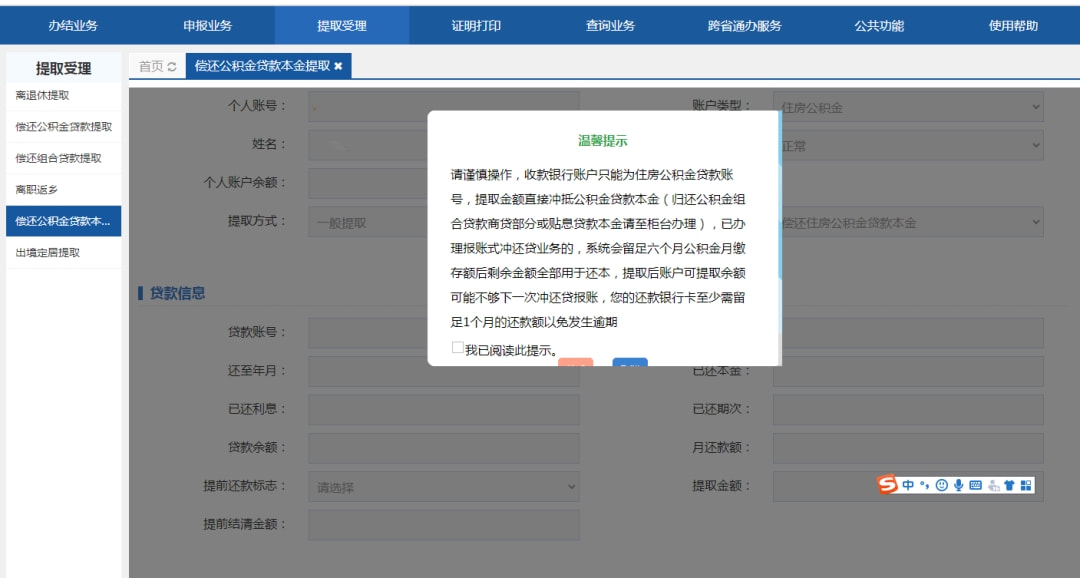Open the on-screen soft keyboard icon
Viewport: 1080px width, 578px height.
[x=975, y=485]
